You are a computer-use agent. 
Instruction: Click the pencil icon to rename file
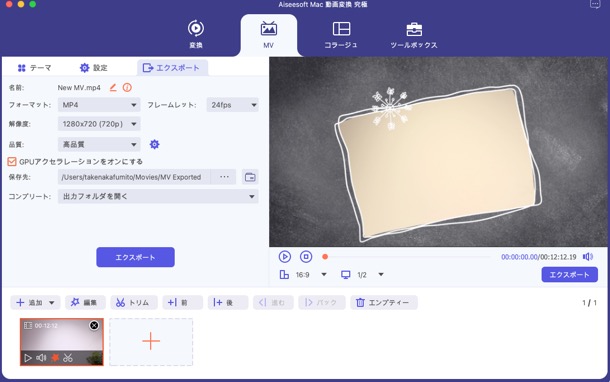click(x=113, y=88)
